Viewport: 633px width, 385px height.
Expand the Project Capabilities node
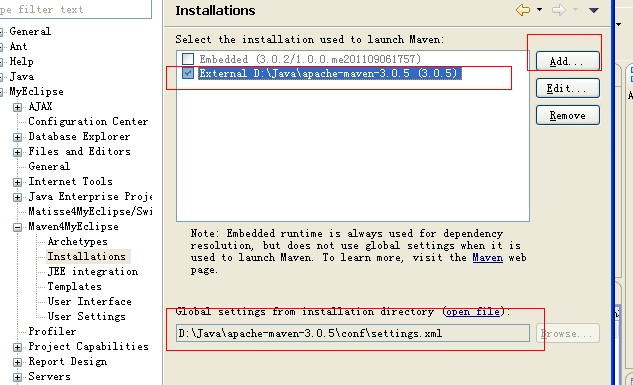pos(17,347)
